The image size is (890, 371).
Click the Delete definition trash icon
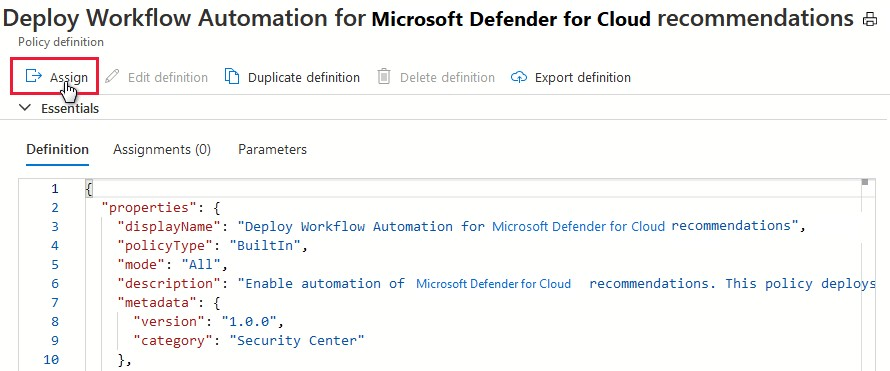point(384,77)
